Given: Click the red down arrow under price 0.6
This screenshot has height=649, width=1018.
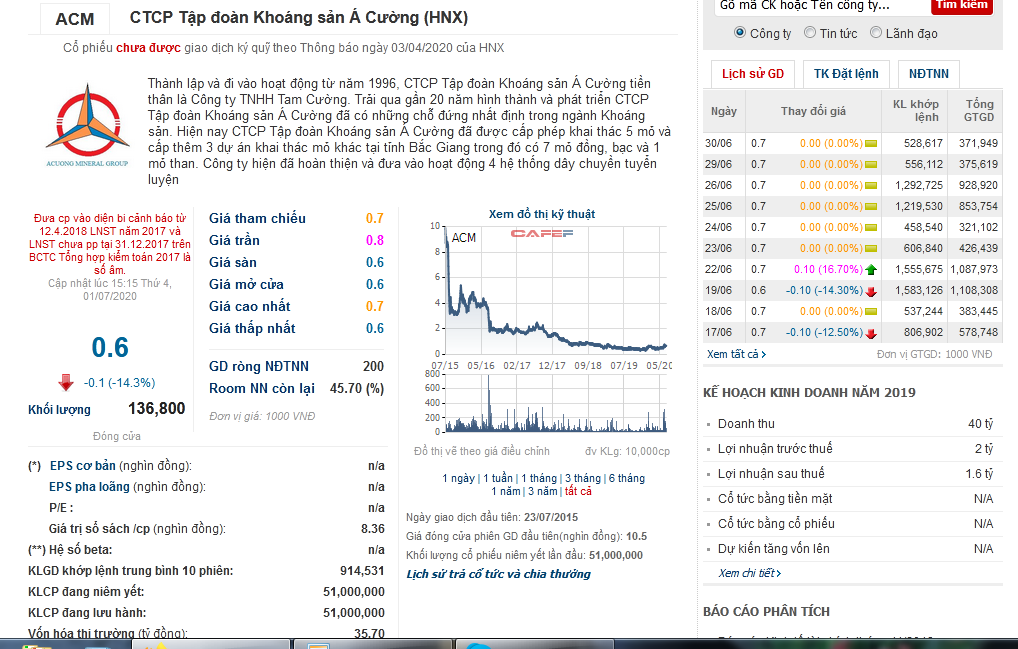Looking at the screenshot, I should click(x=66, y=382).
